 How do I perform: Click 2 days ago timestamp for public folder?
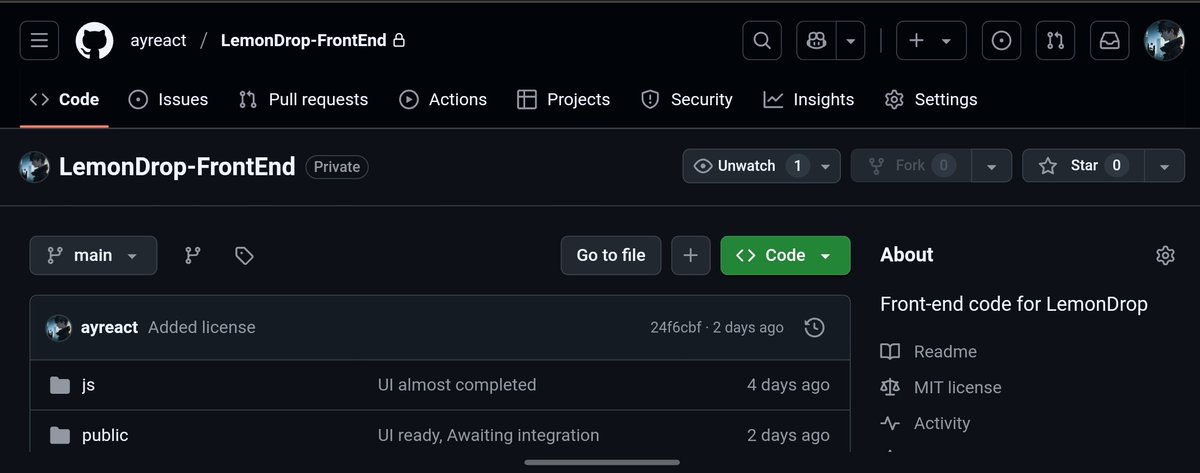[788, 435]
